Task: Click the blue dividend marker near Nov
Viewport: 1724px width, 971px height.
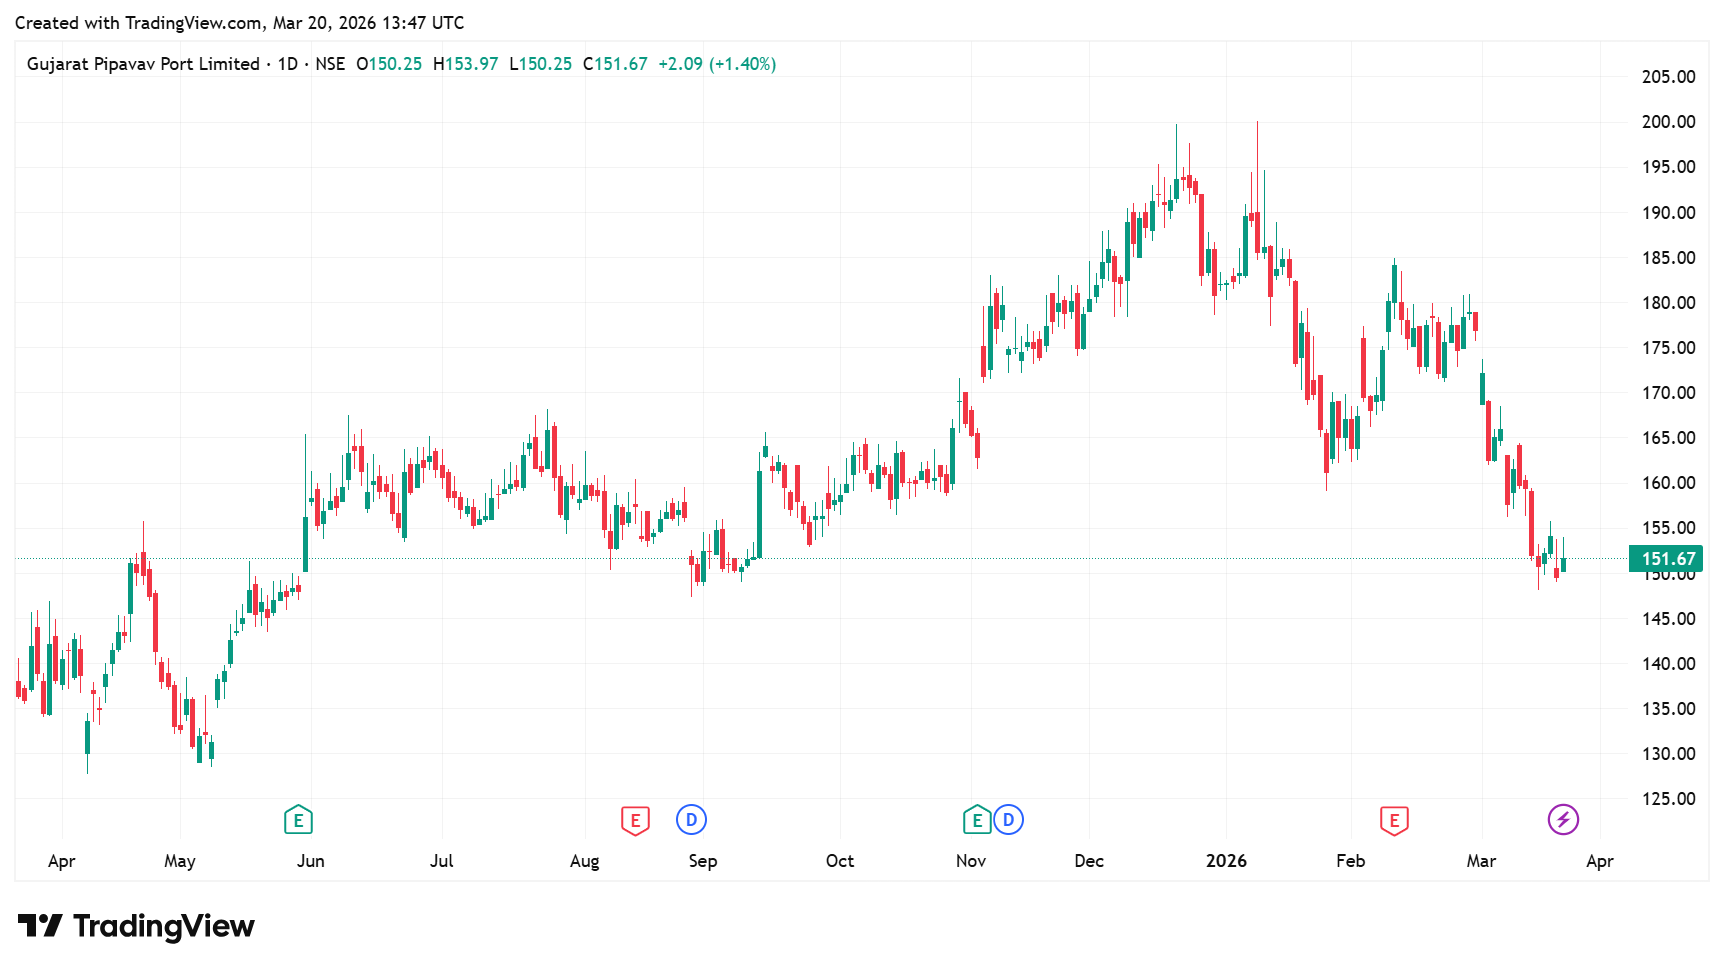Action: click(x=1008, y=820)
